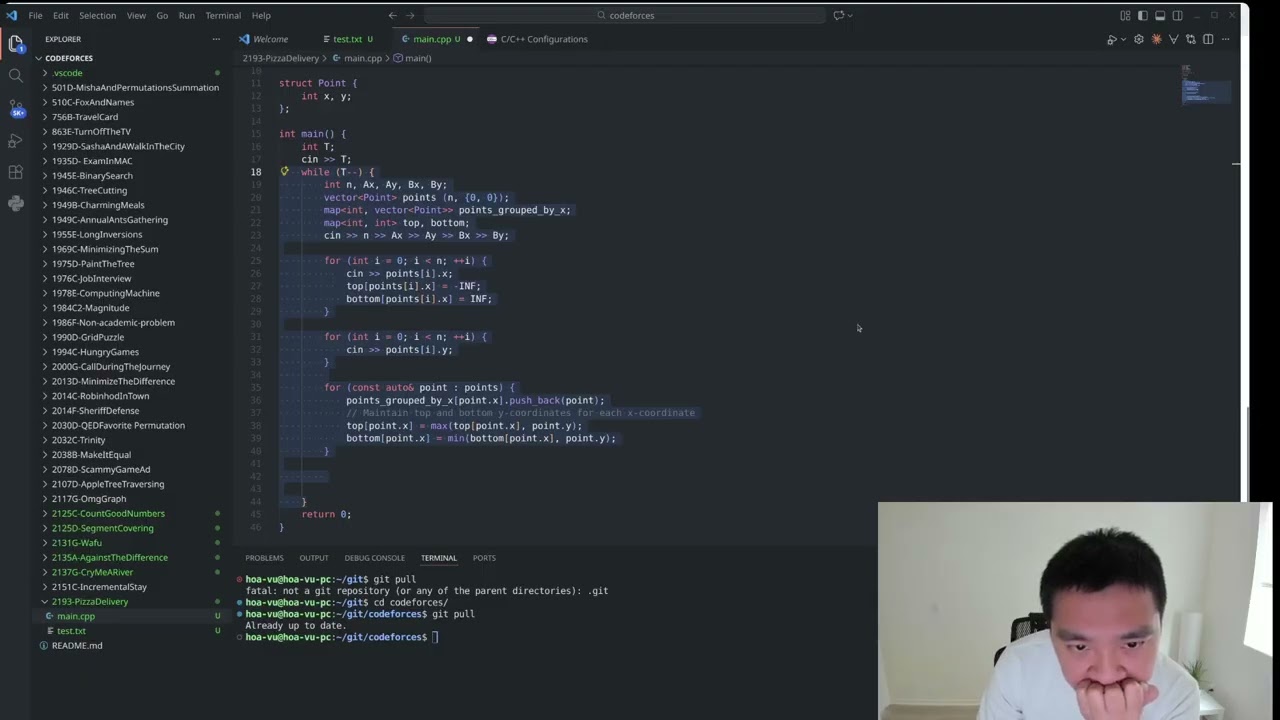
Task: Open the View menu
Action: 136,15
